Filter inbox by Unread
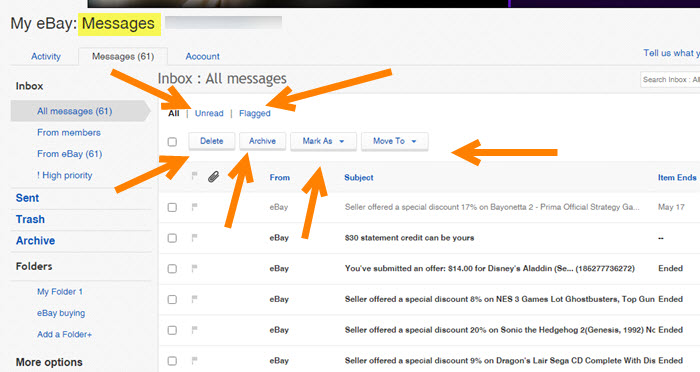 [x=209, y=113]
